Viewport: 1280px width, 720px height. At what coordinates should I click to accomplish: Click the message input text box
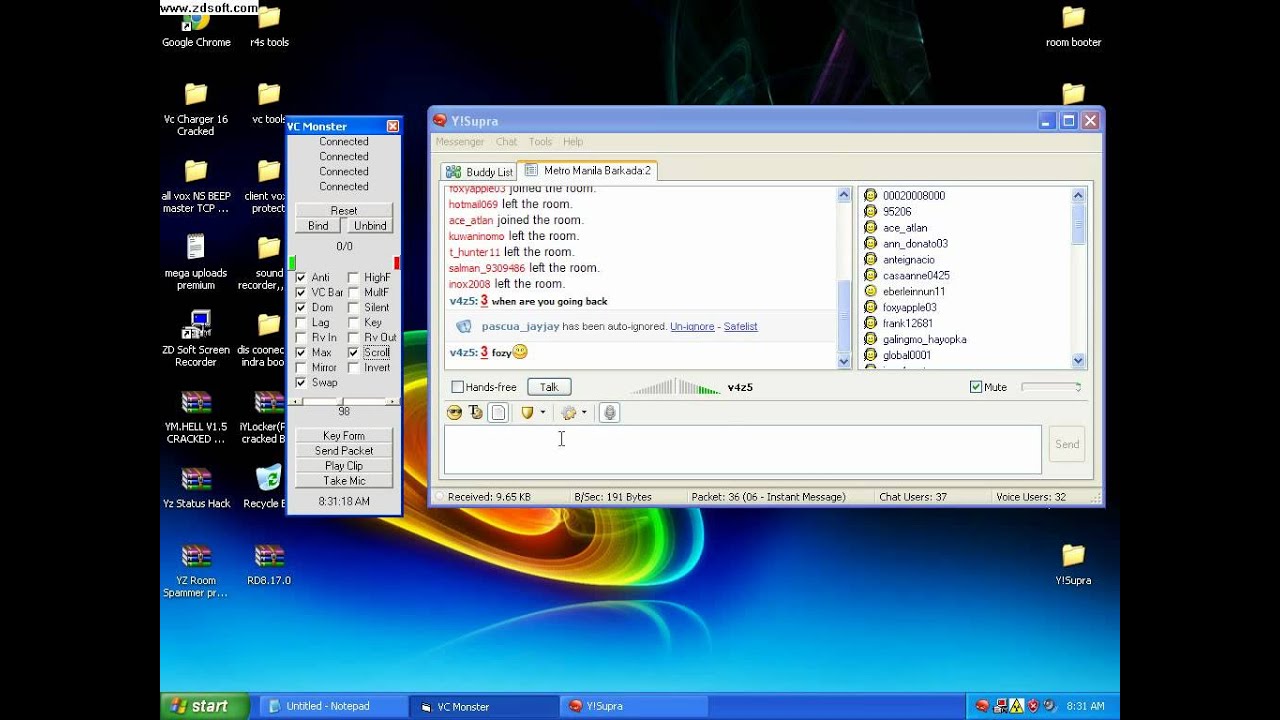(x=743, y=449)
